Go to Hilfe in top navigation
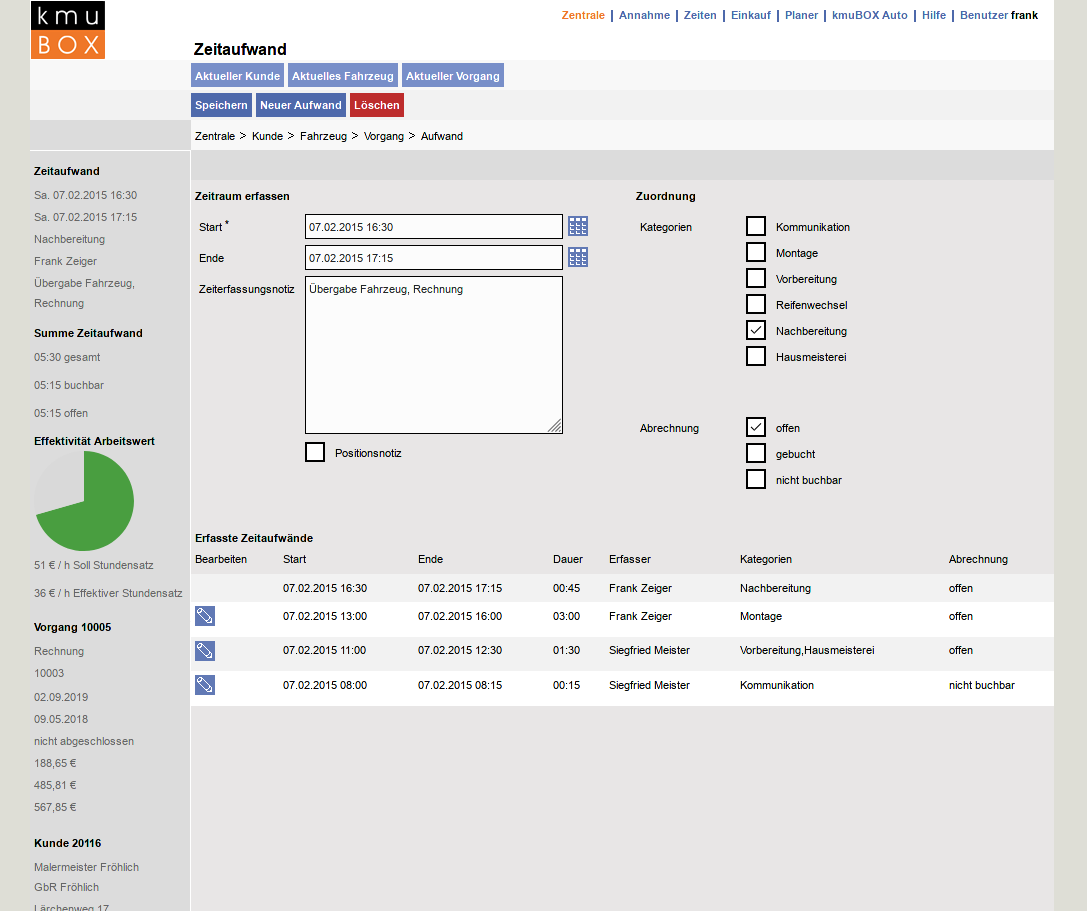Screen dimensions: 1087x911 coord(934,15)
